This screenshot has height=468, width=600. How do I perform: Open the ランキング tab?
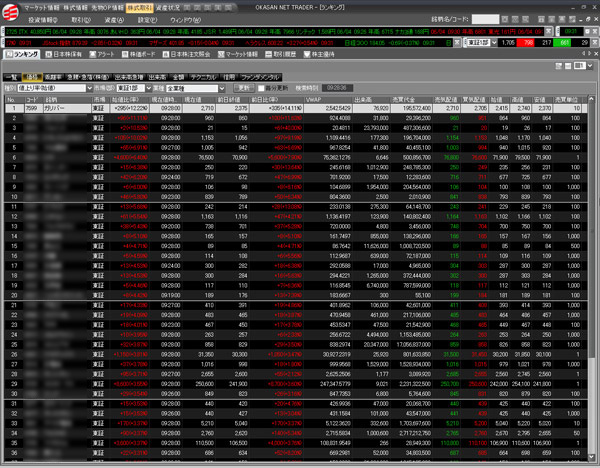pyautogui.click(x=22, y=54)
